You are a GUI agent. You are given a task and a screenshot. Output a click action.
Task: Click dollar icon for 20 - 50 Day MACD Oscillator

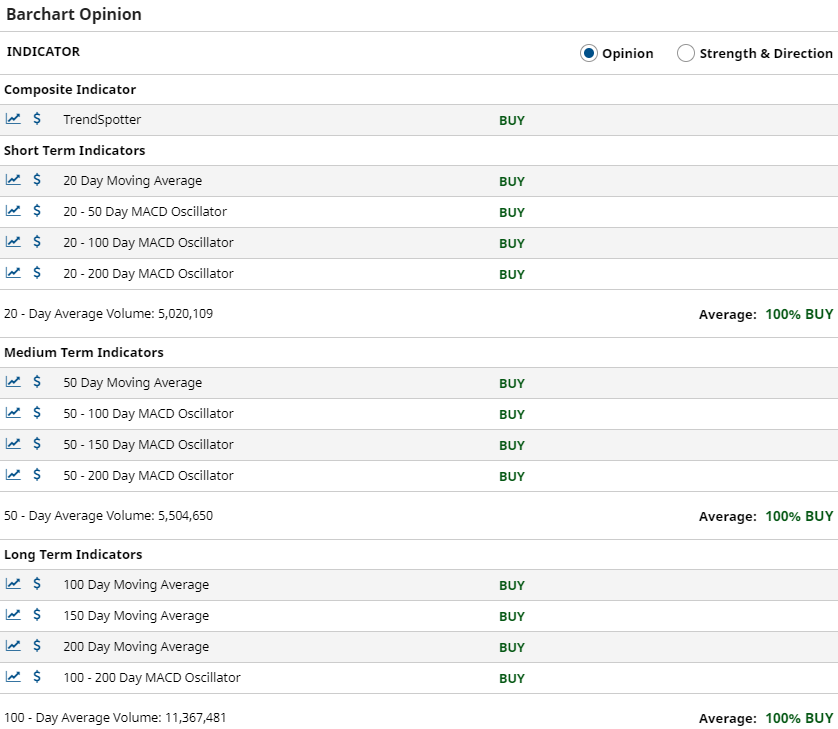[x=37, y=211]
